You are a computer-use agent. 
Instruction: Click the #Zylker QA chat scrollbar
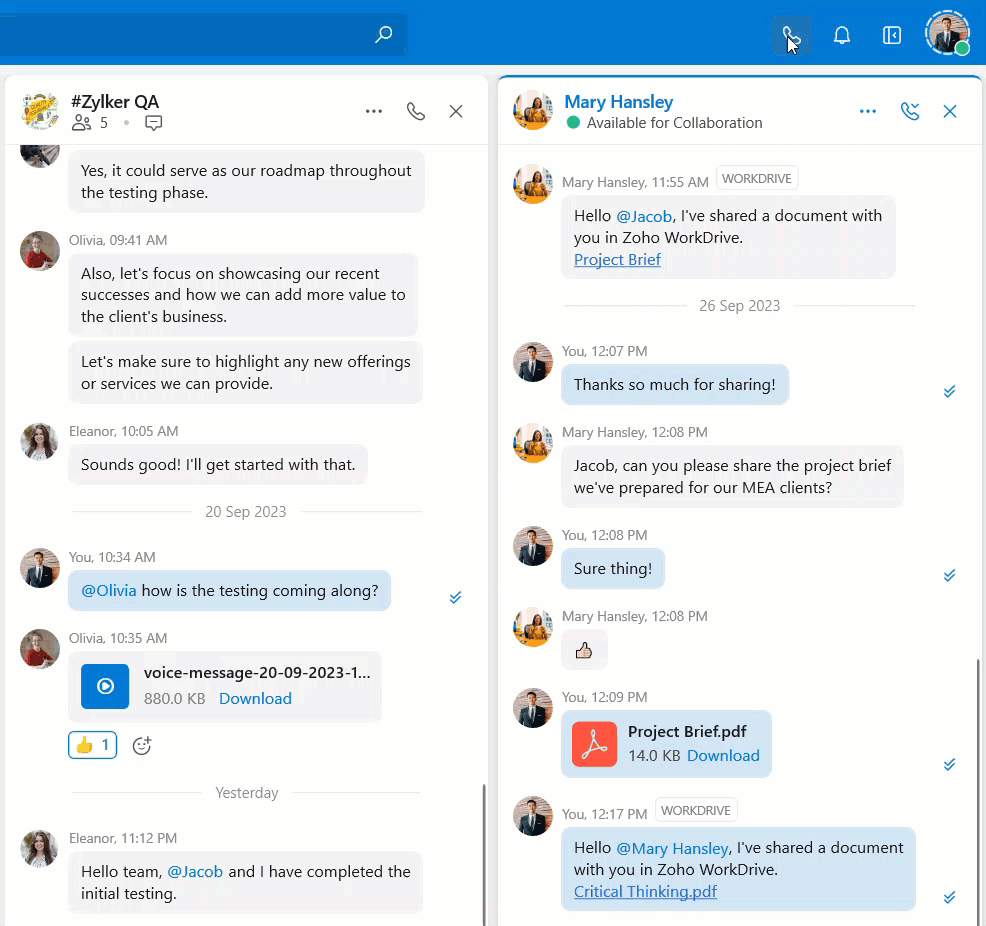[x=484, y=854]
